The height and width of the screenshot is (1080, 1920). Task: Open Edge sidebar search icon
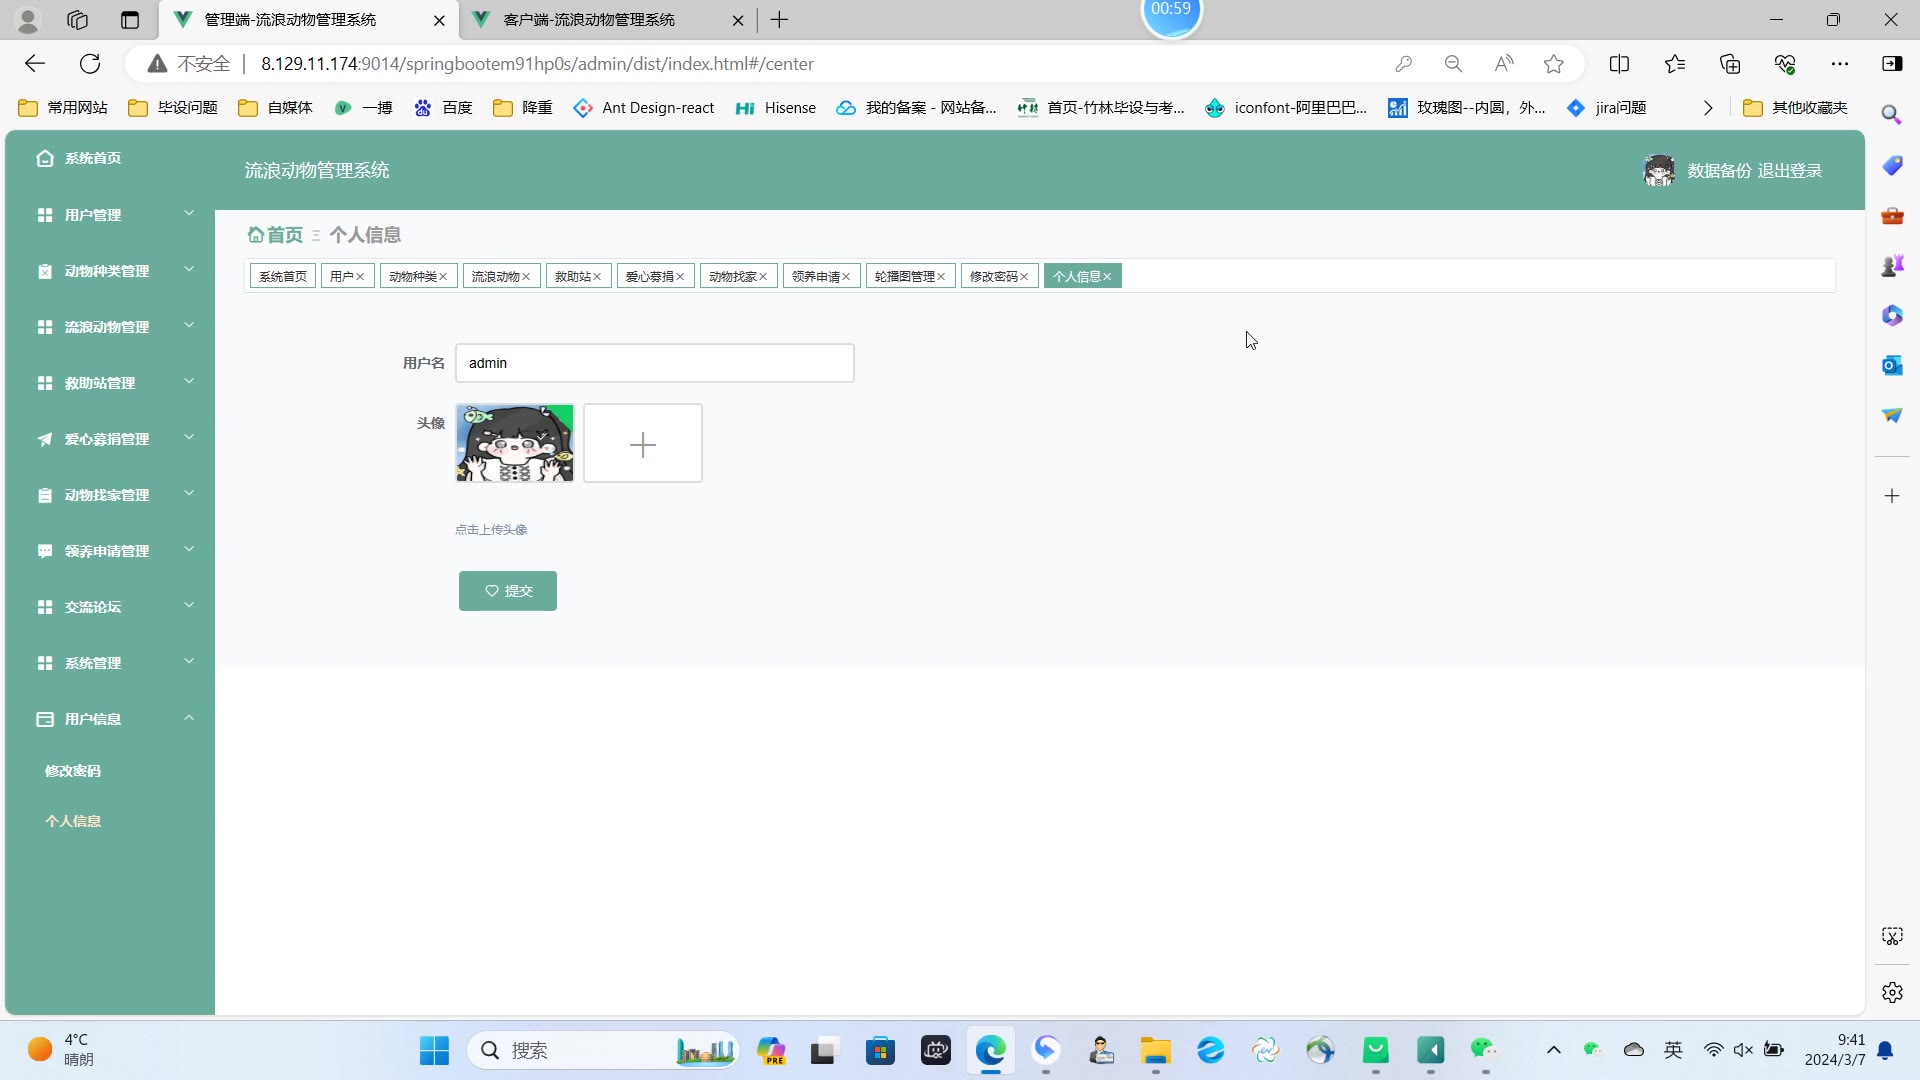1891,115
